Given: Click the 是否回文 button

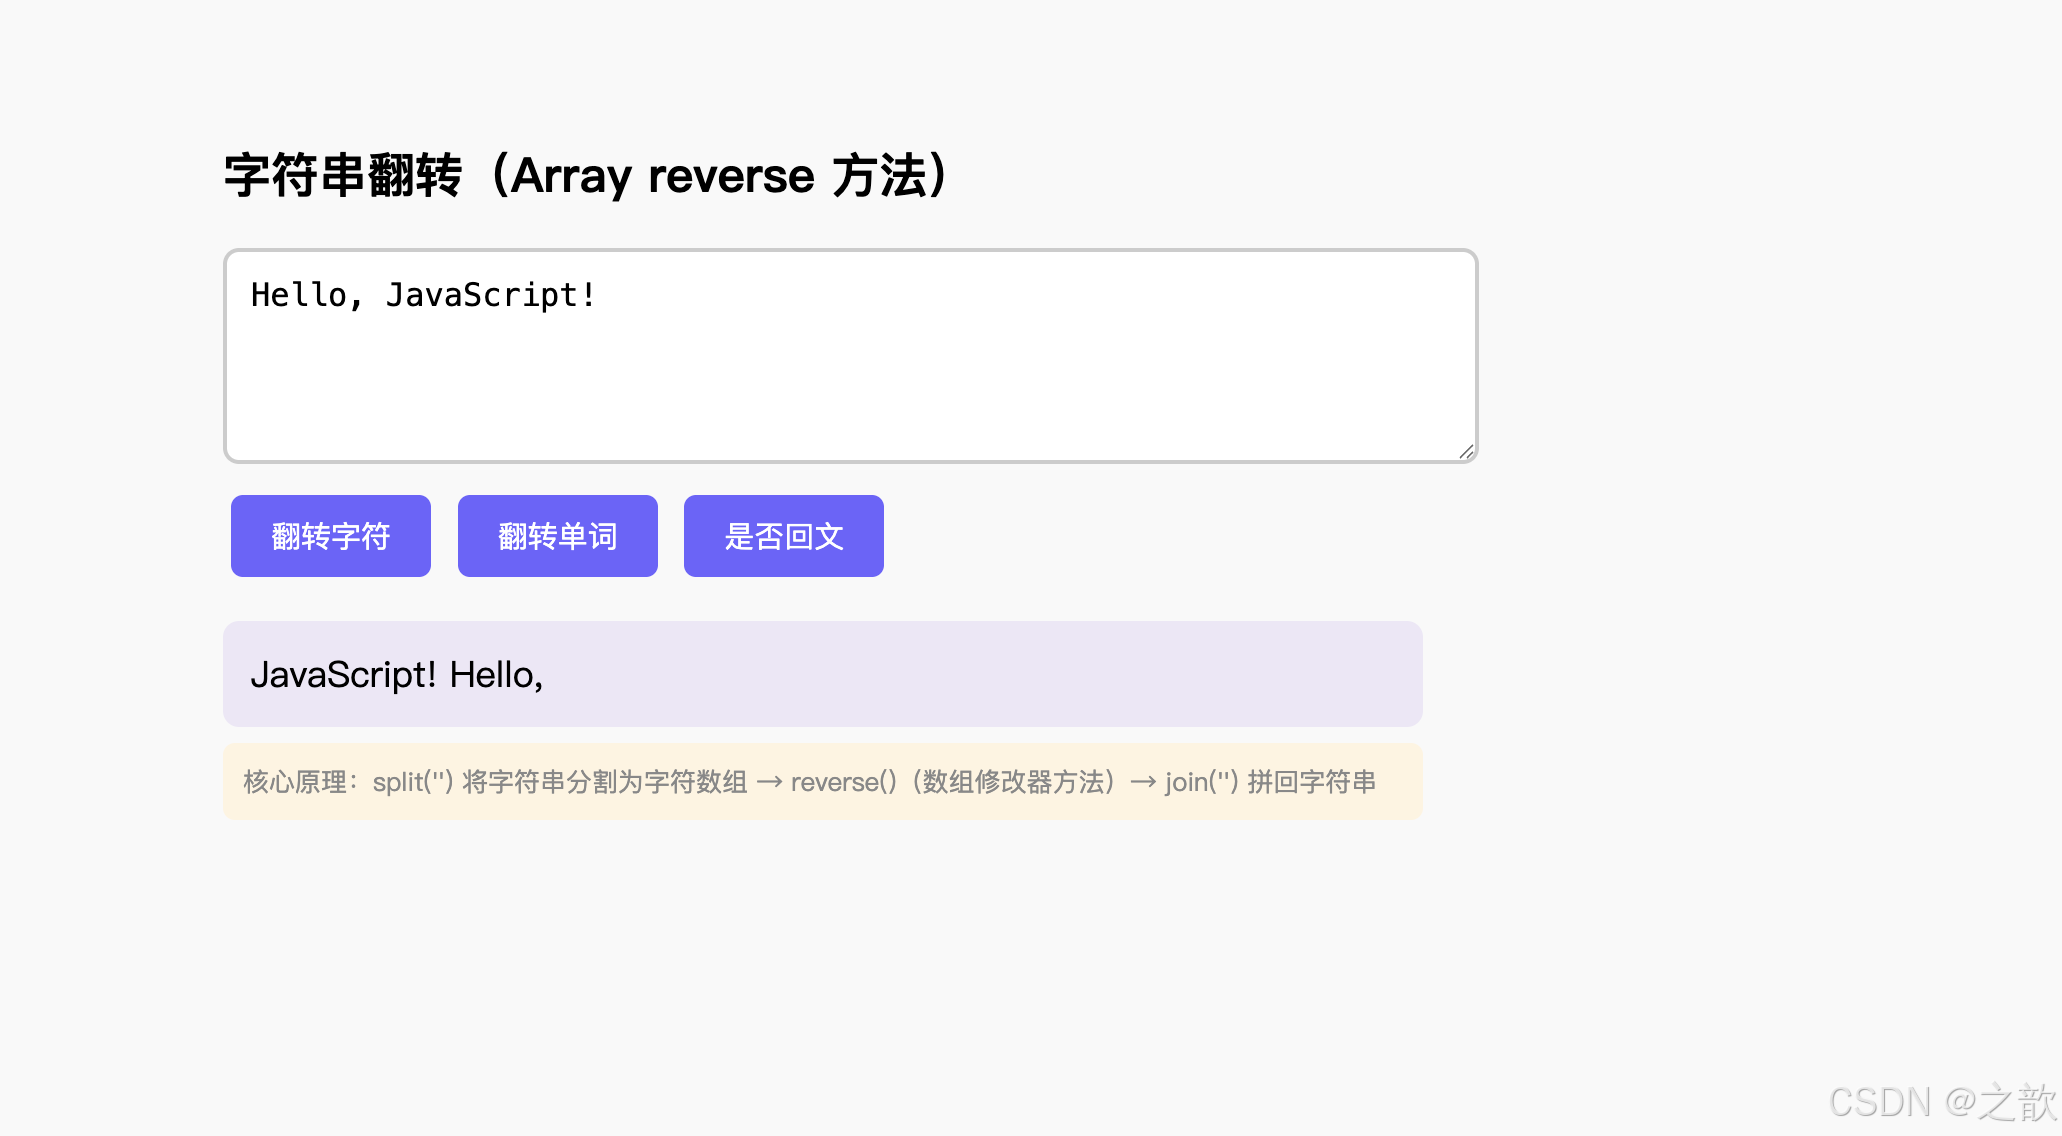Looking at the screenshot, I should [x=784, y=536].
